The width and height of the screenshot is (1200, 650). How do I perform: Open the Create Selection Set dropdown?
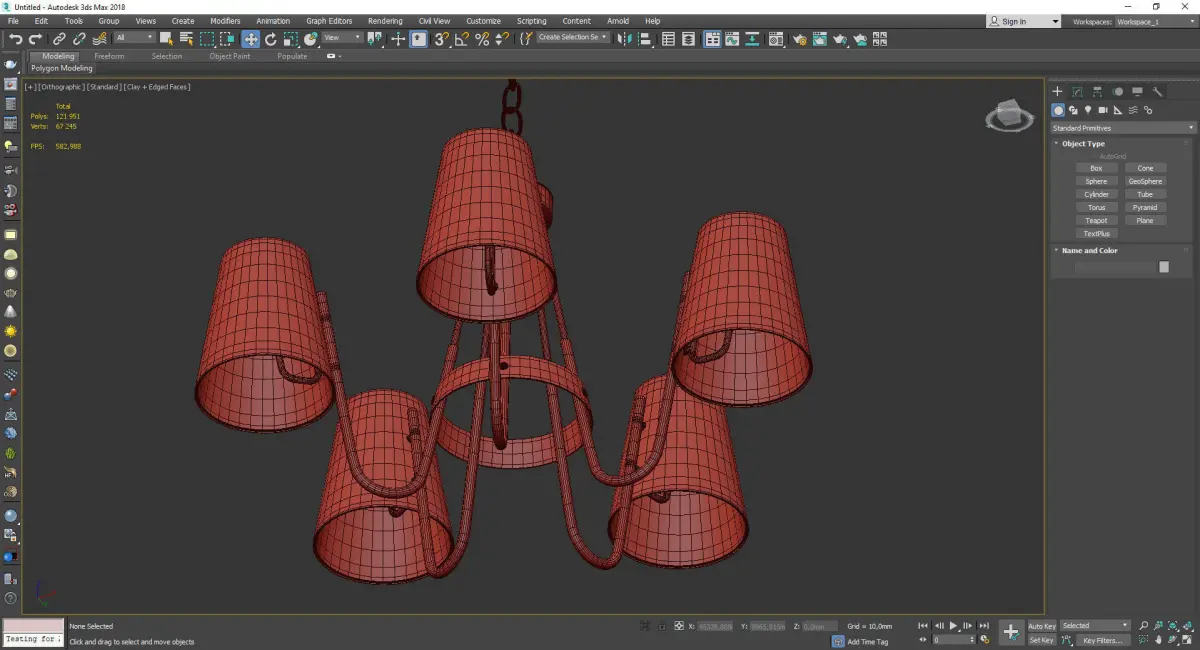tap(572, 37)
